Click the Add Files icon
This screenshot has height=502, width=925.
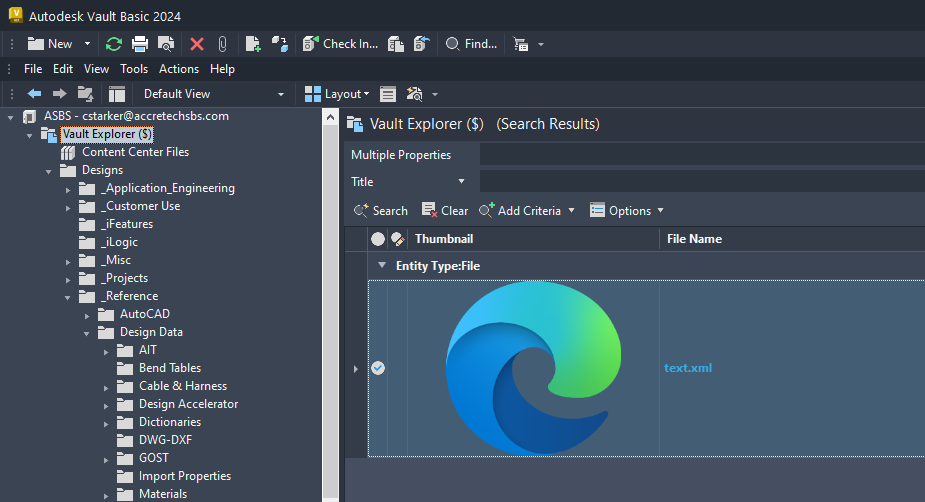253,44
